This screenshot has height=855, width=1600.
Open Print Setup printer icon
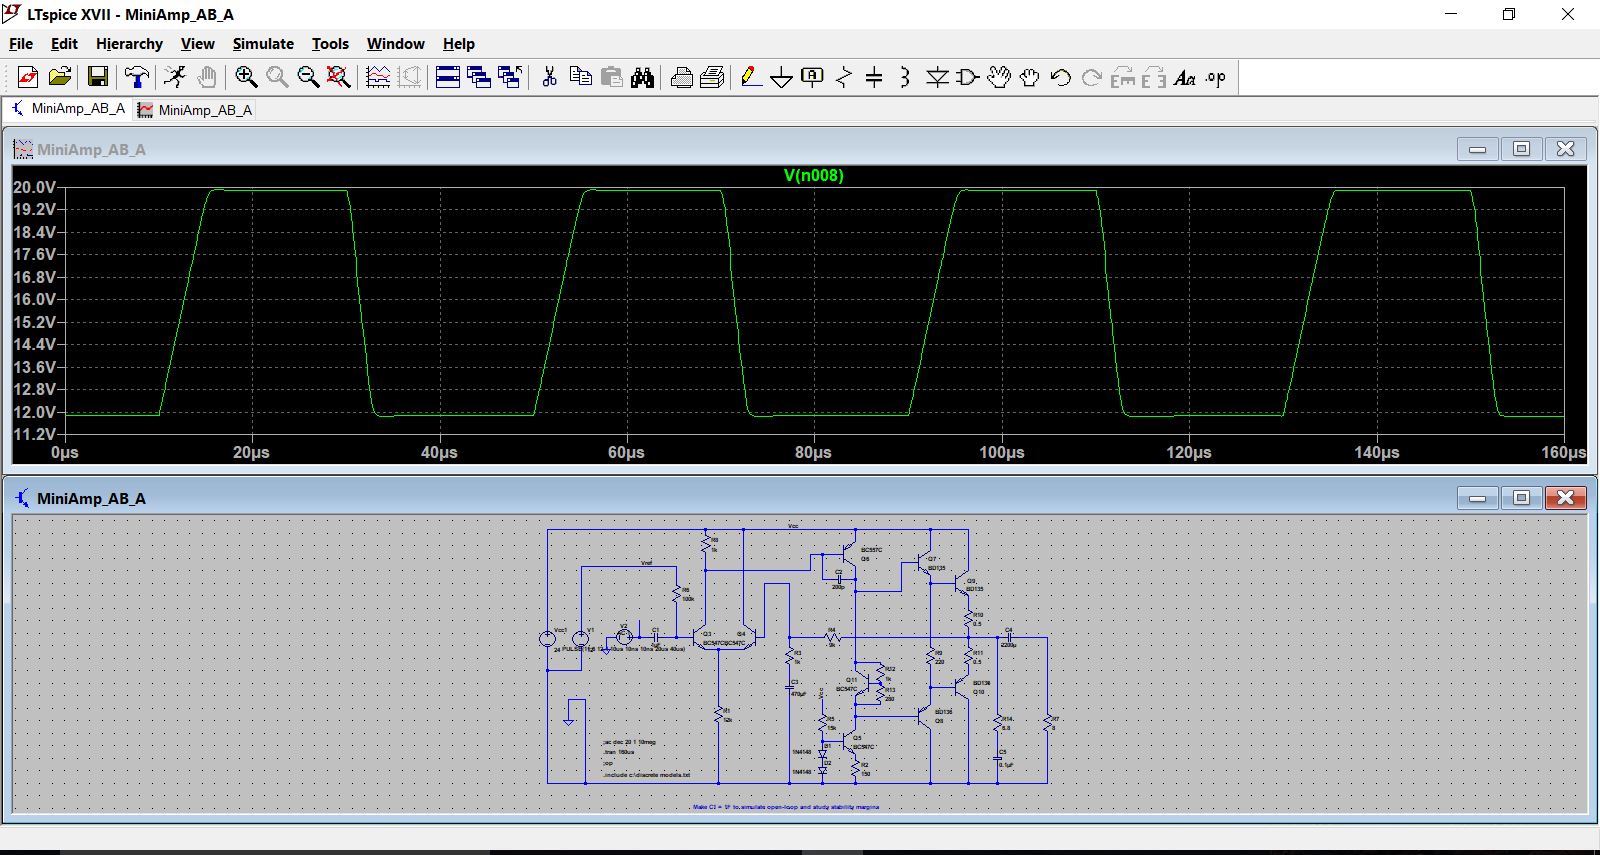[x=682, y=77]
